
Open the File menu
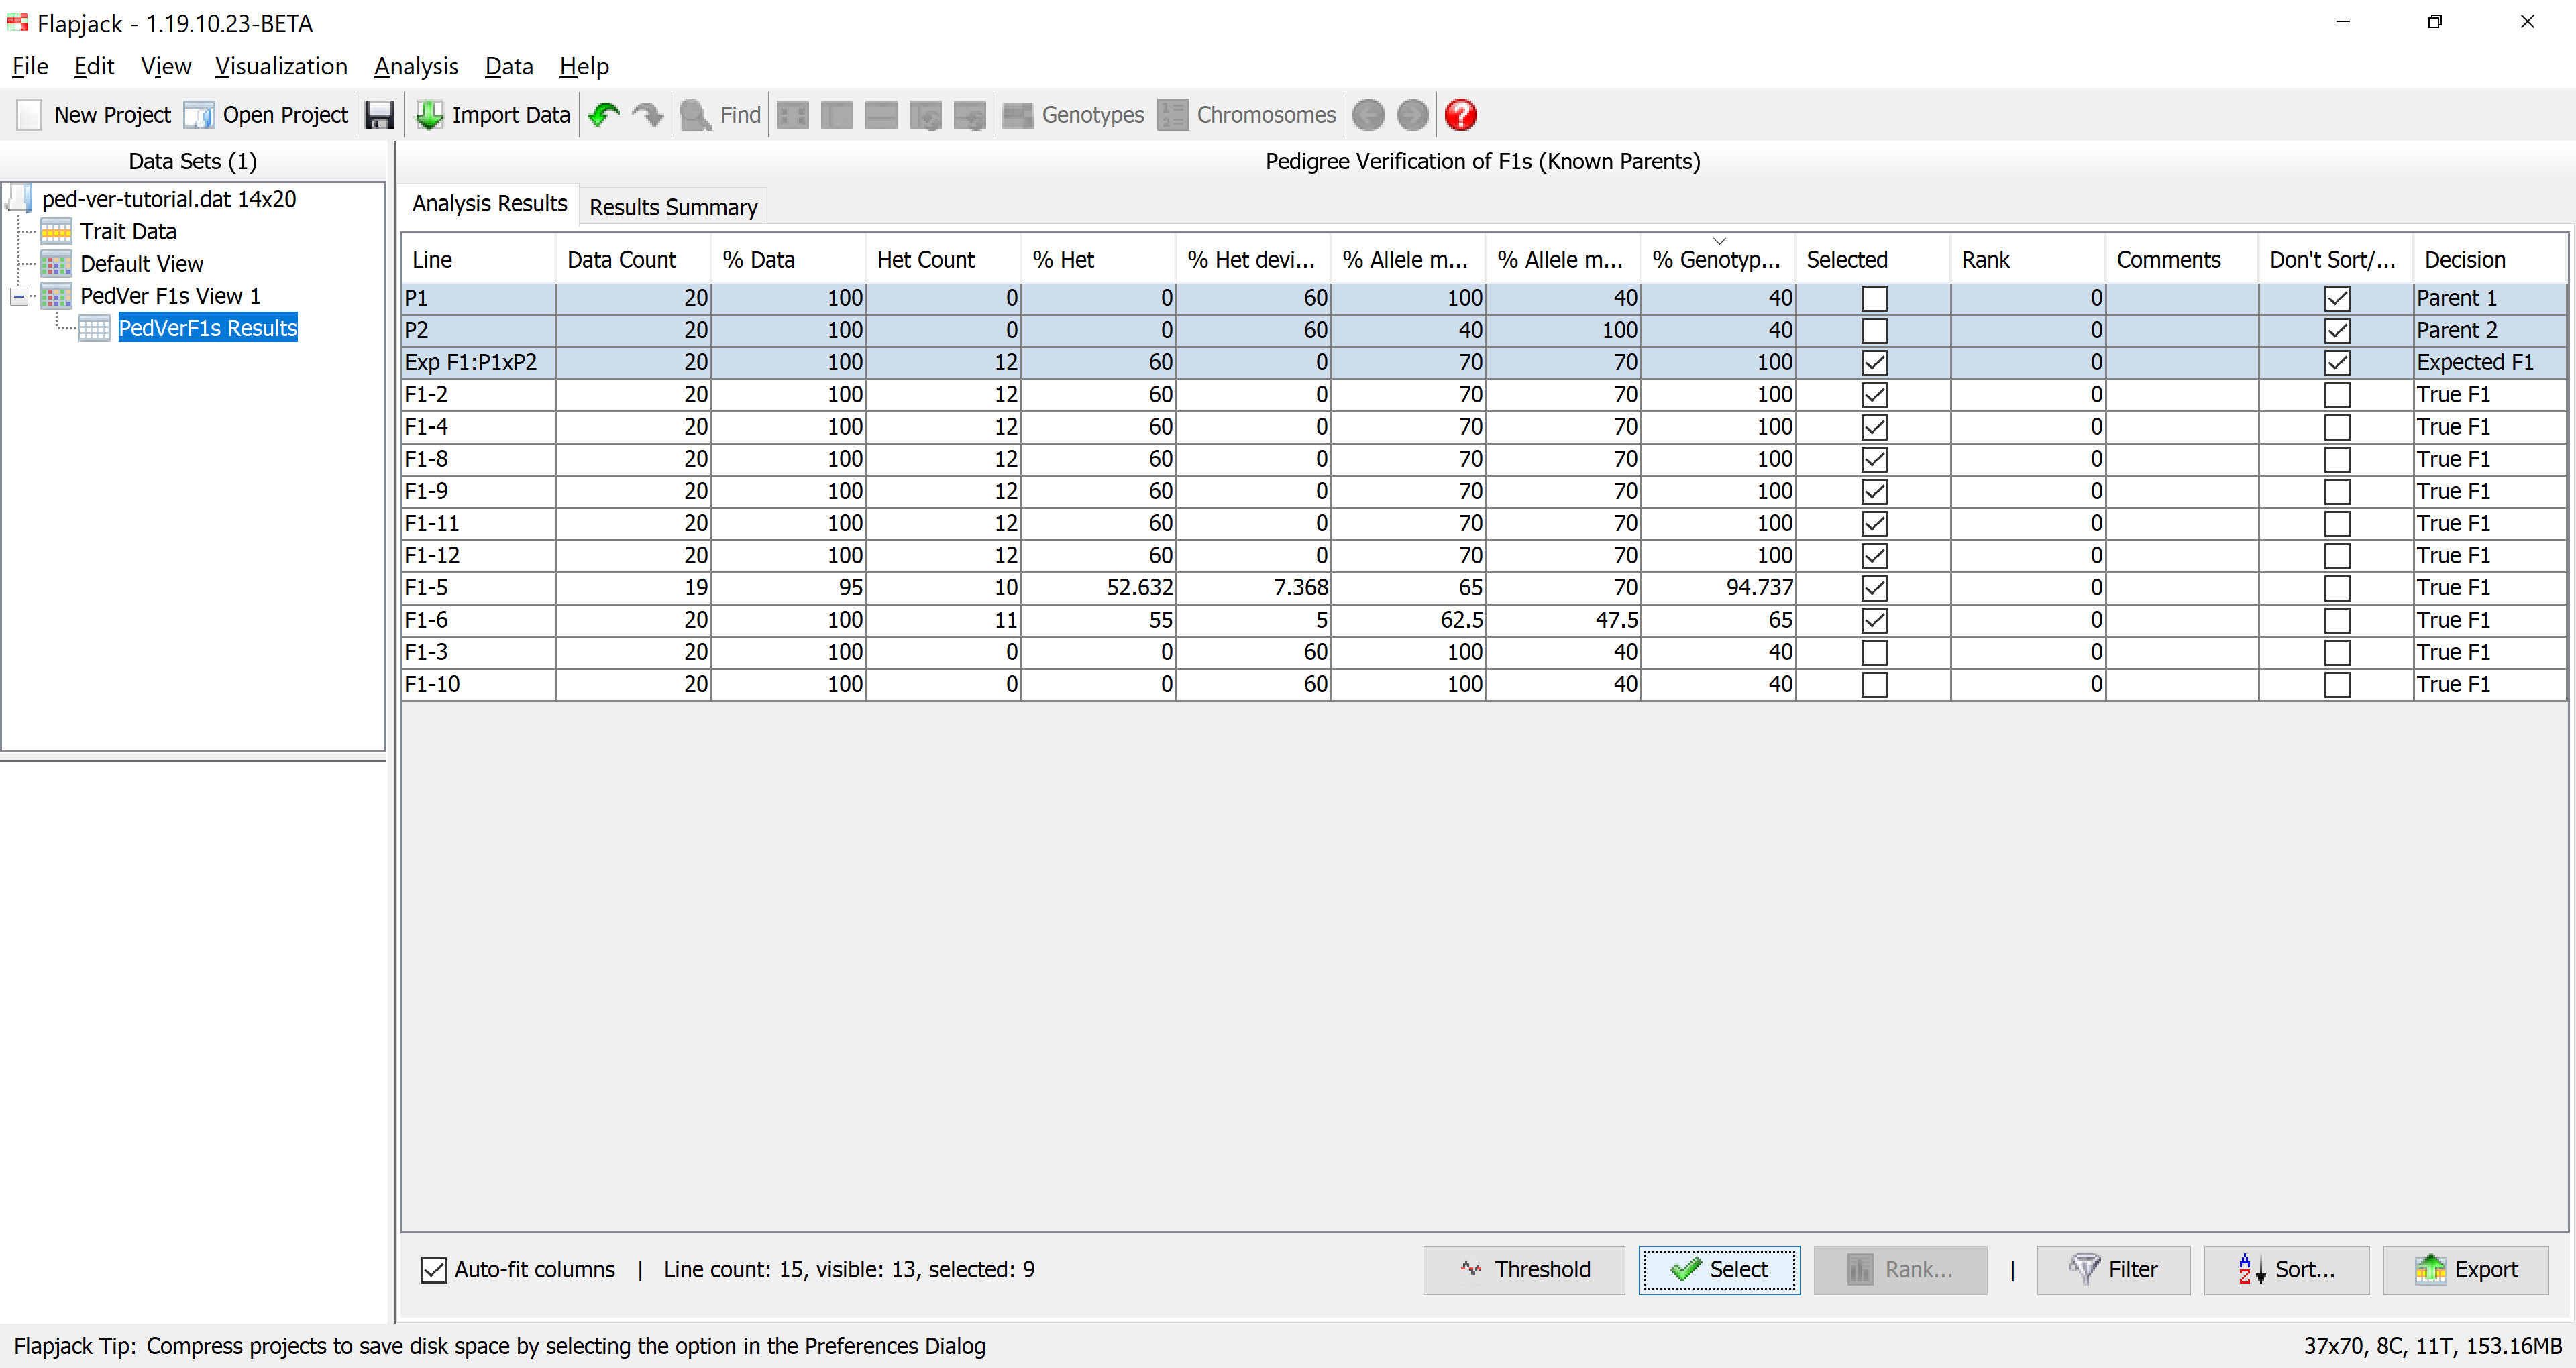point(30,66)
